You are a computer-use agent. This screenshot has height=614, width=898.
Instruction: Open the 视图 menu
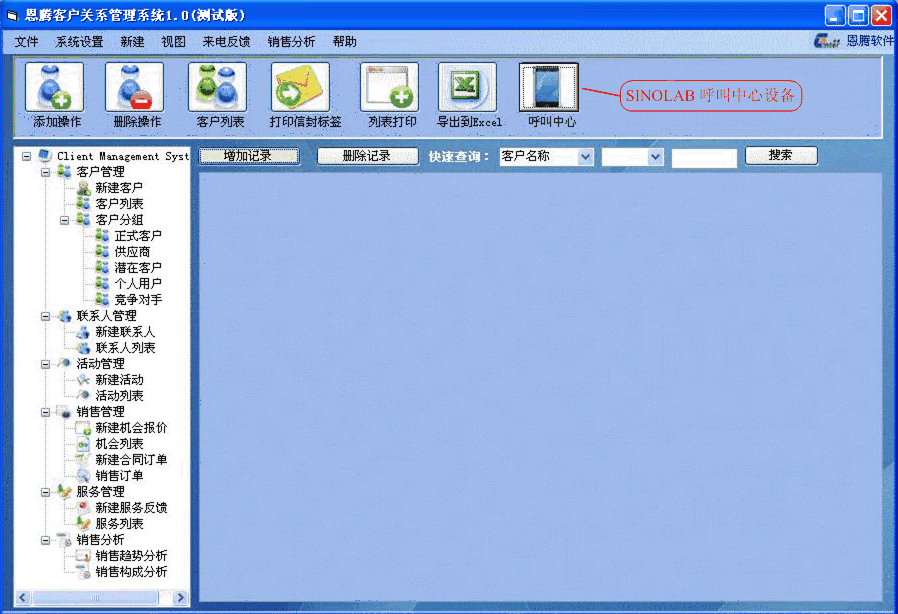click(x=174, y=42)
